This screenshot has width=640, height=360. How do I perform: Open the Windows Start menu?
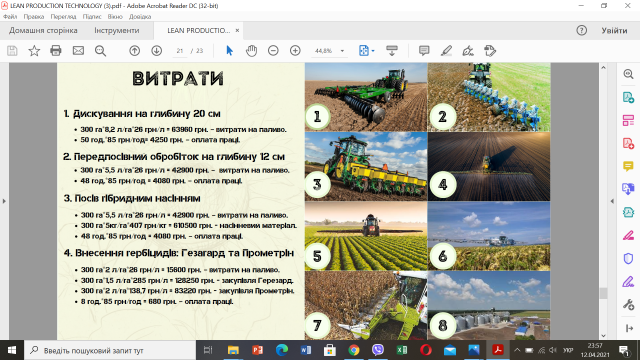(12, 350)
